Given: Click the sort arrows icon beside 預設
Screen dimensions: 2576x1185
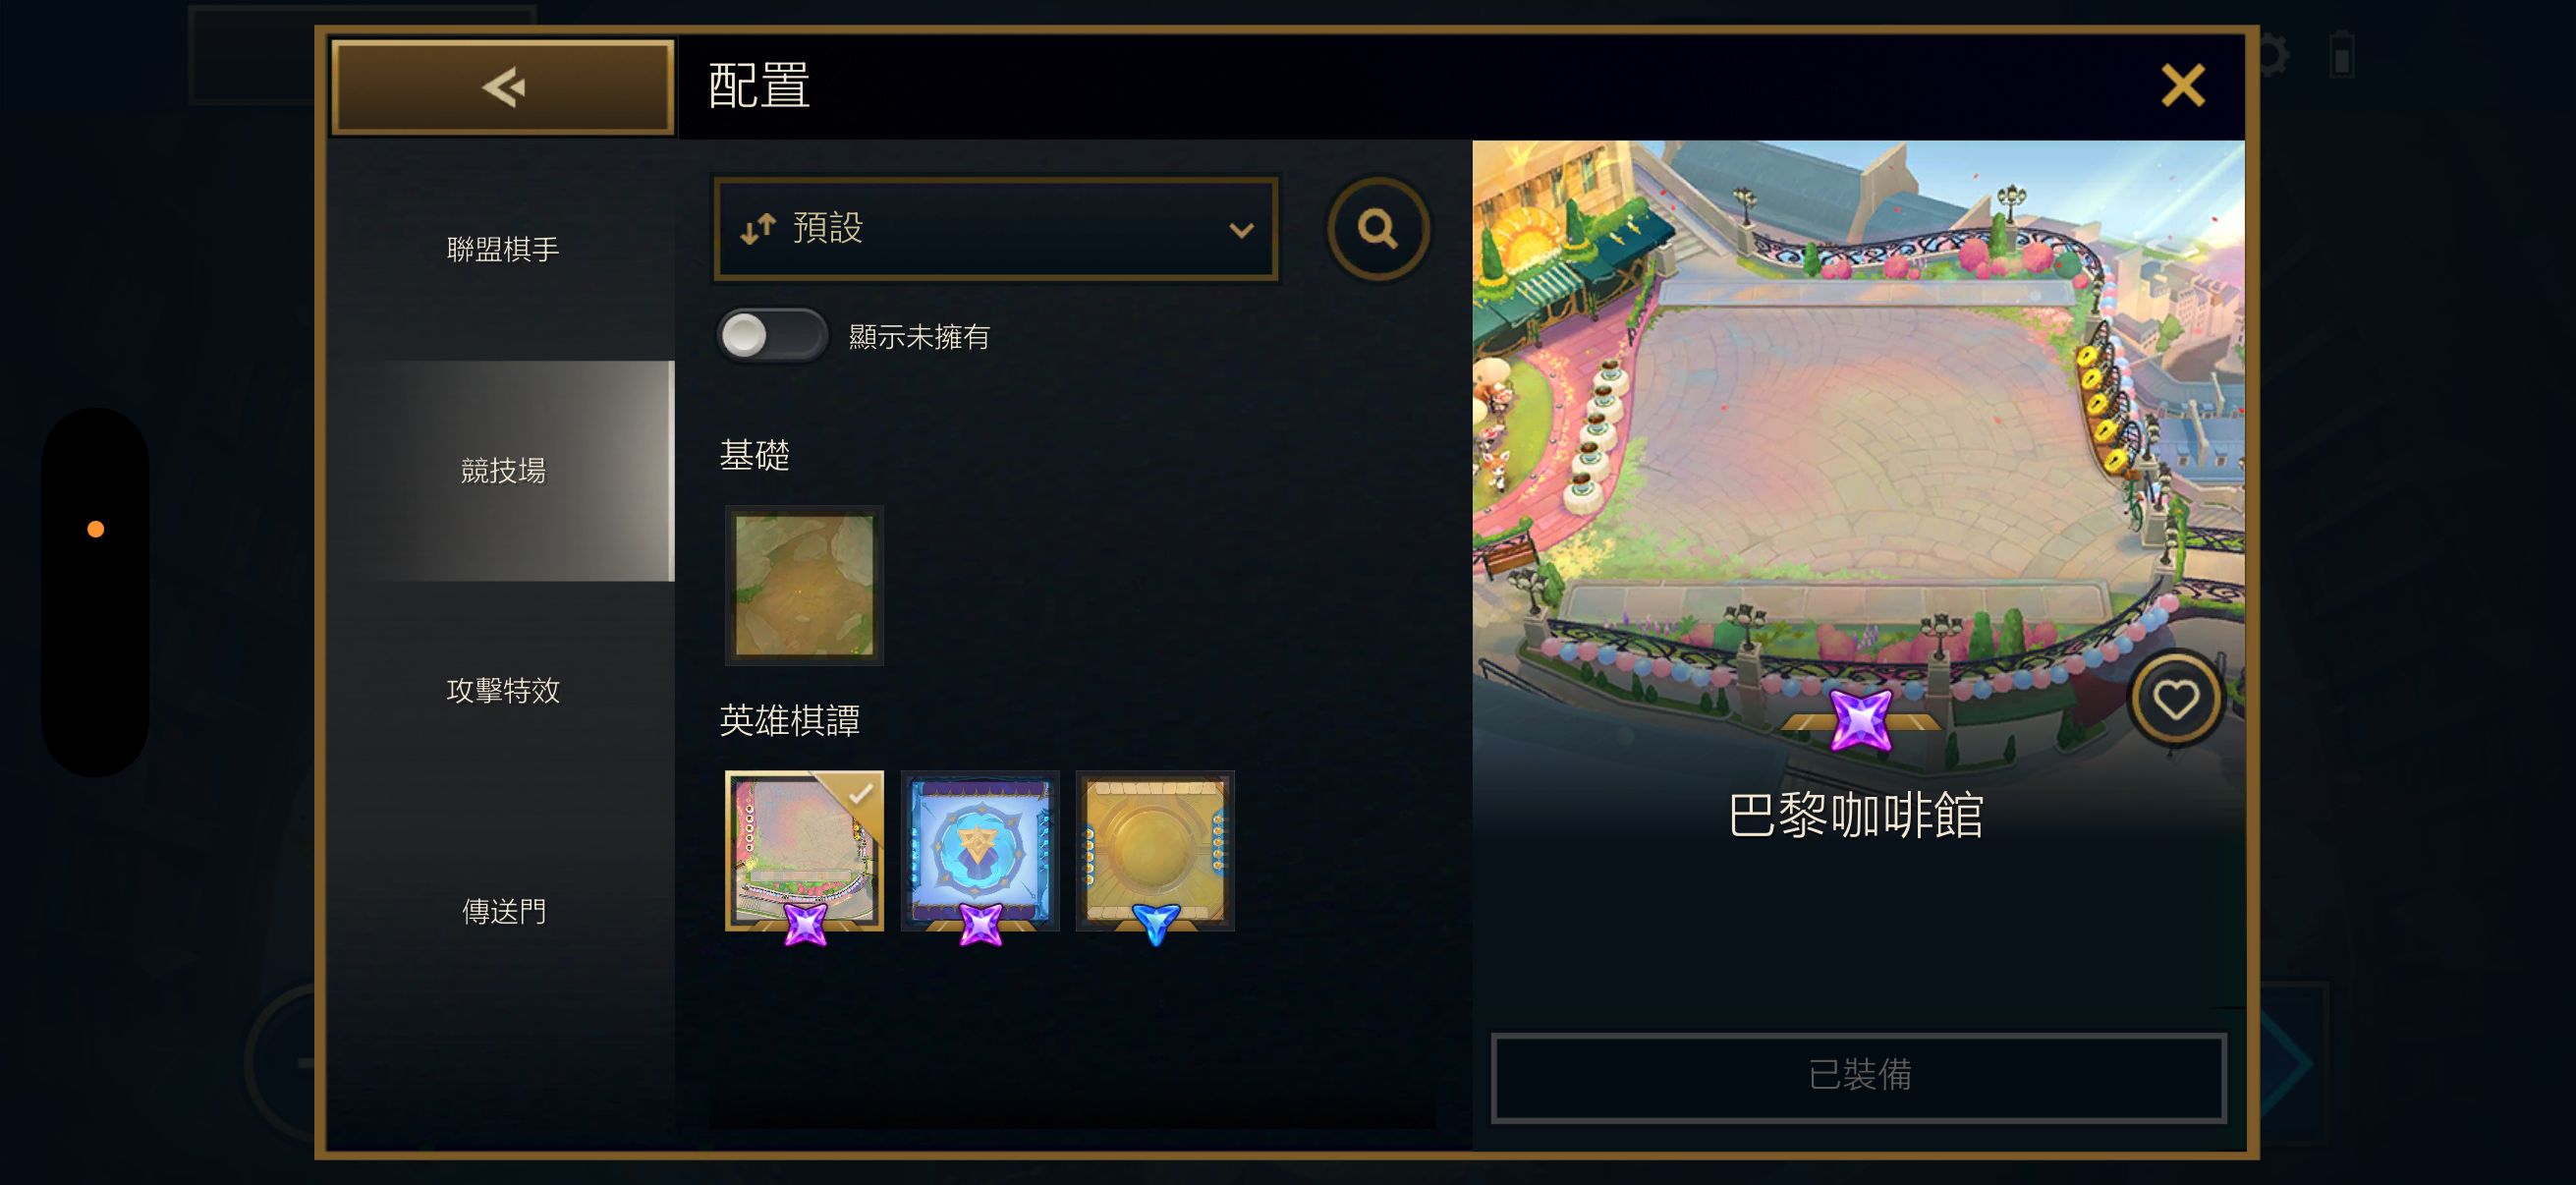Looking at the screenshot, I should (x=758, y=228).
